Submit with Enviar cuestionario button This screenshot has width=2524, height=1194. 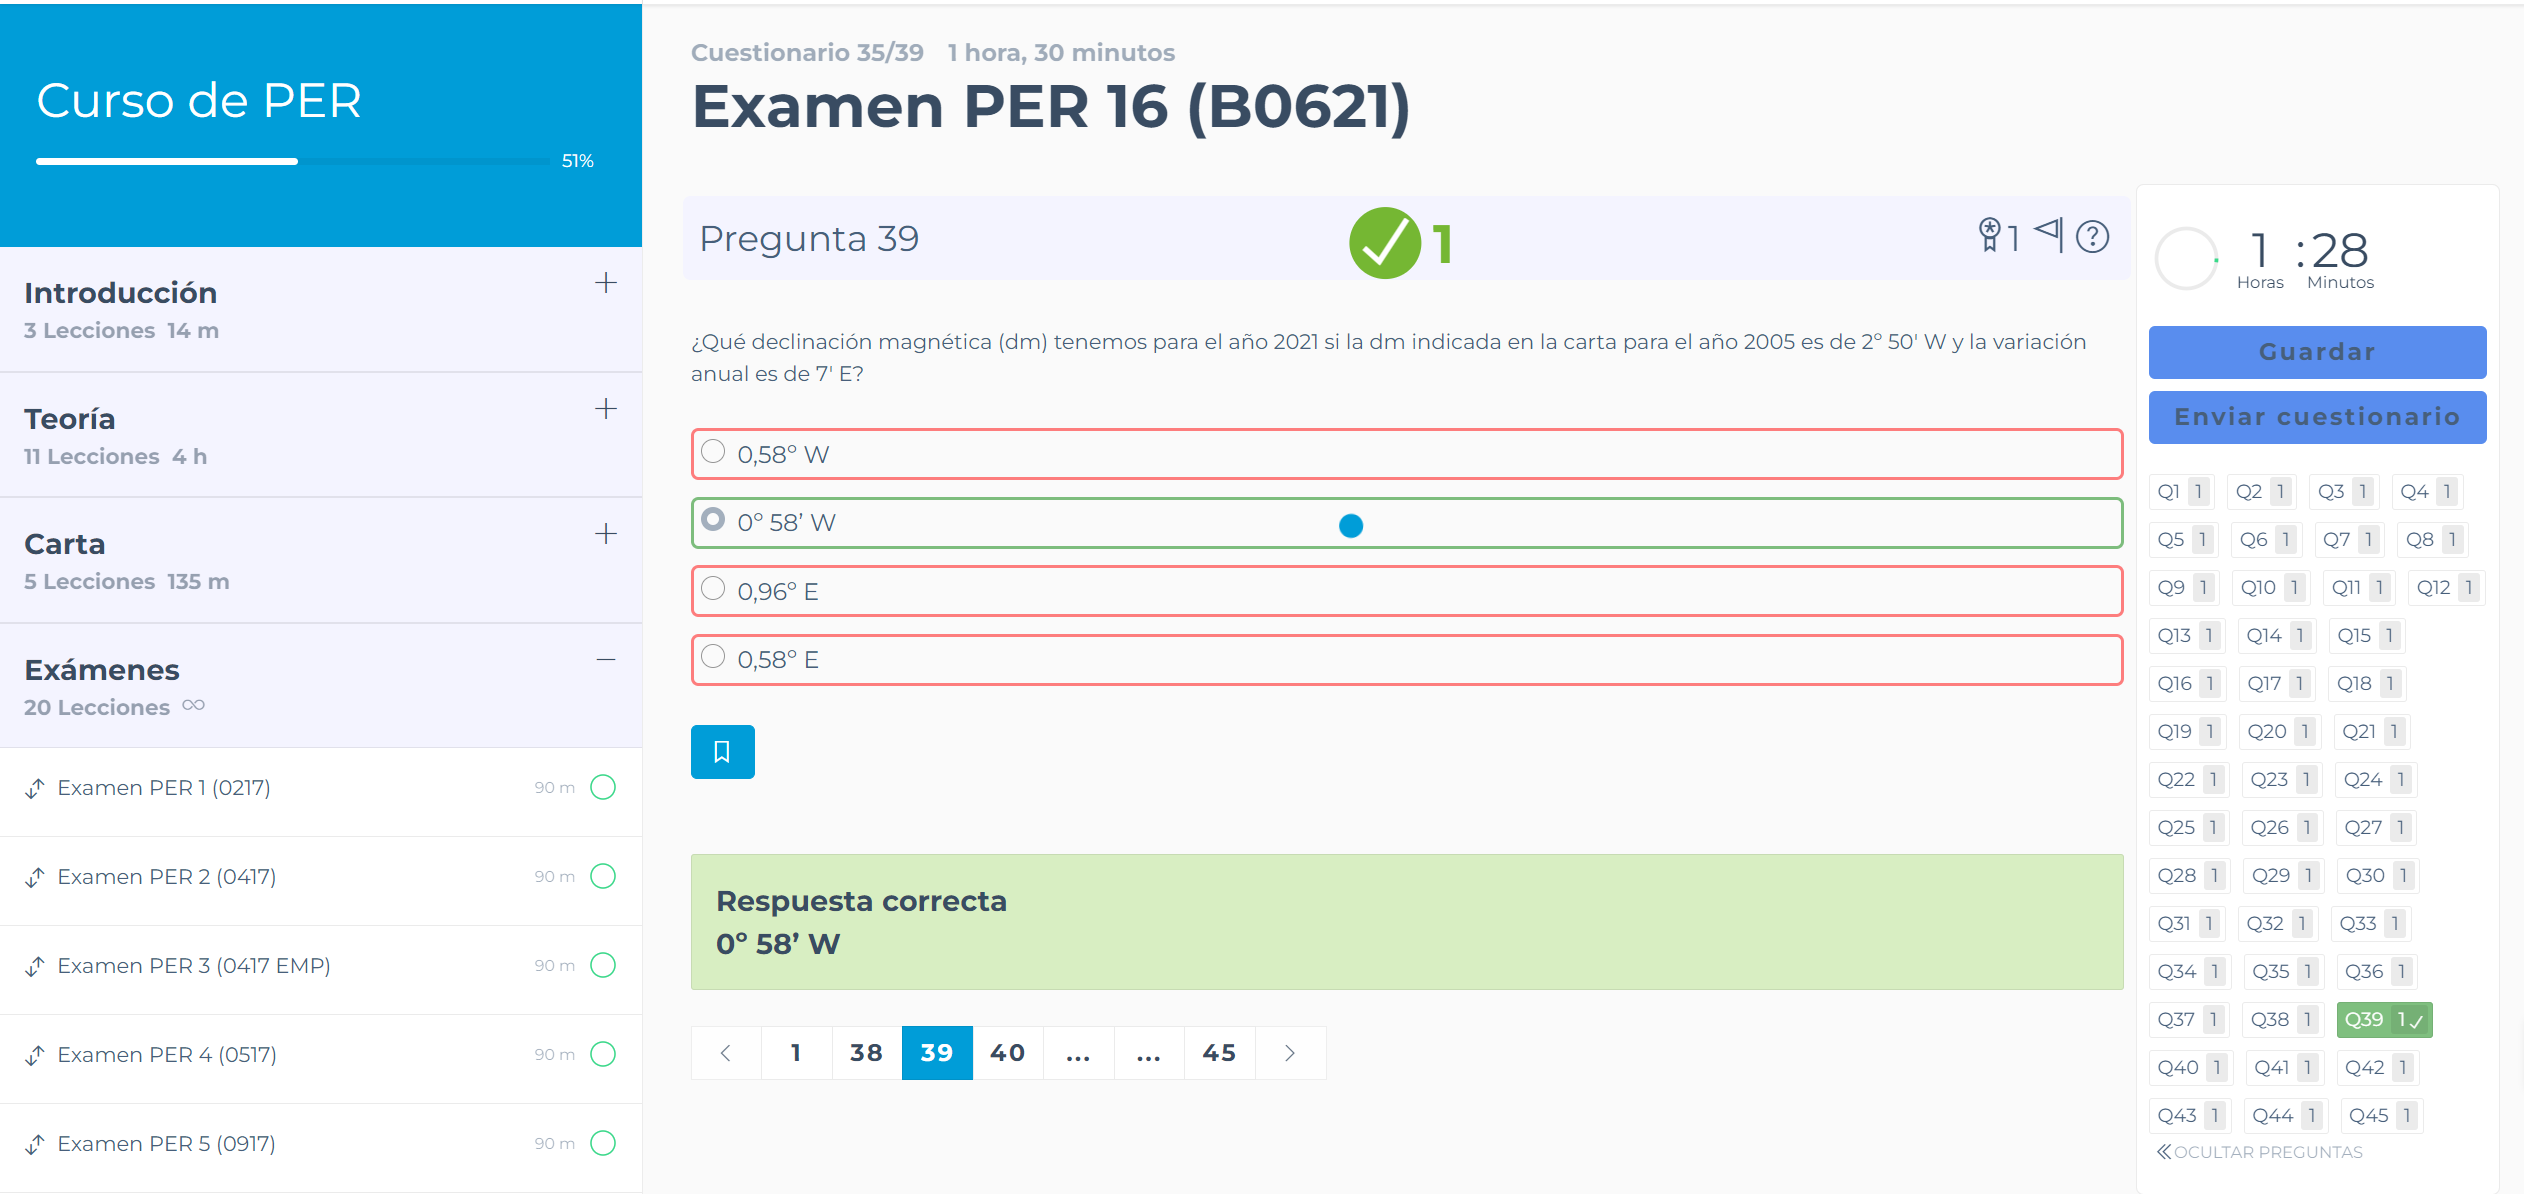click(x=2316, y=417)
